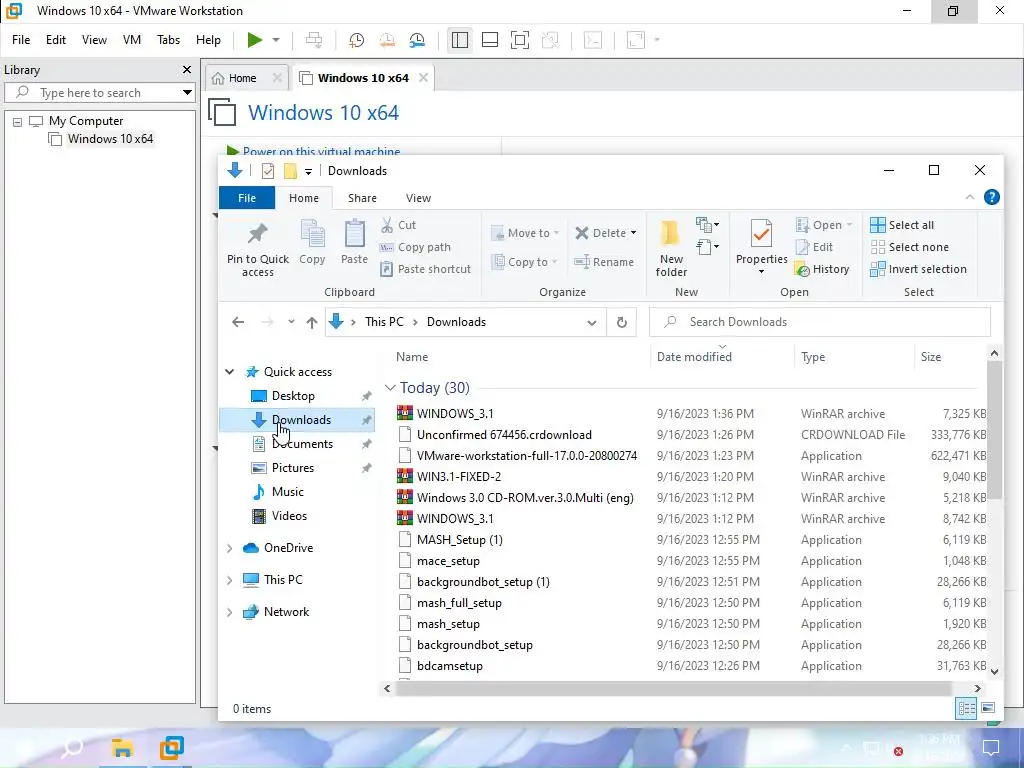Open the Explorer File ribbon tab
Screen dimensions: 1024x768
(247, 198)
